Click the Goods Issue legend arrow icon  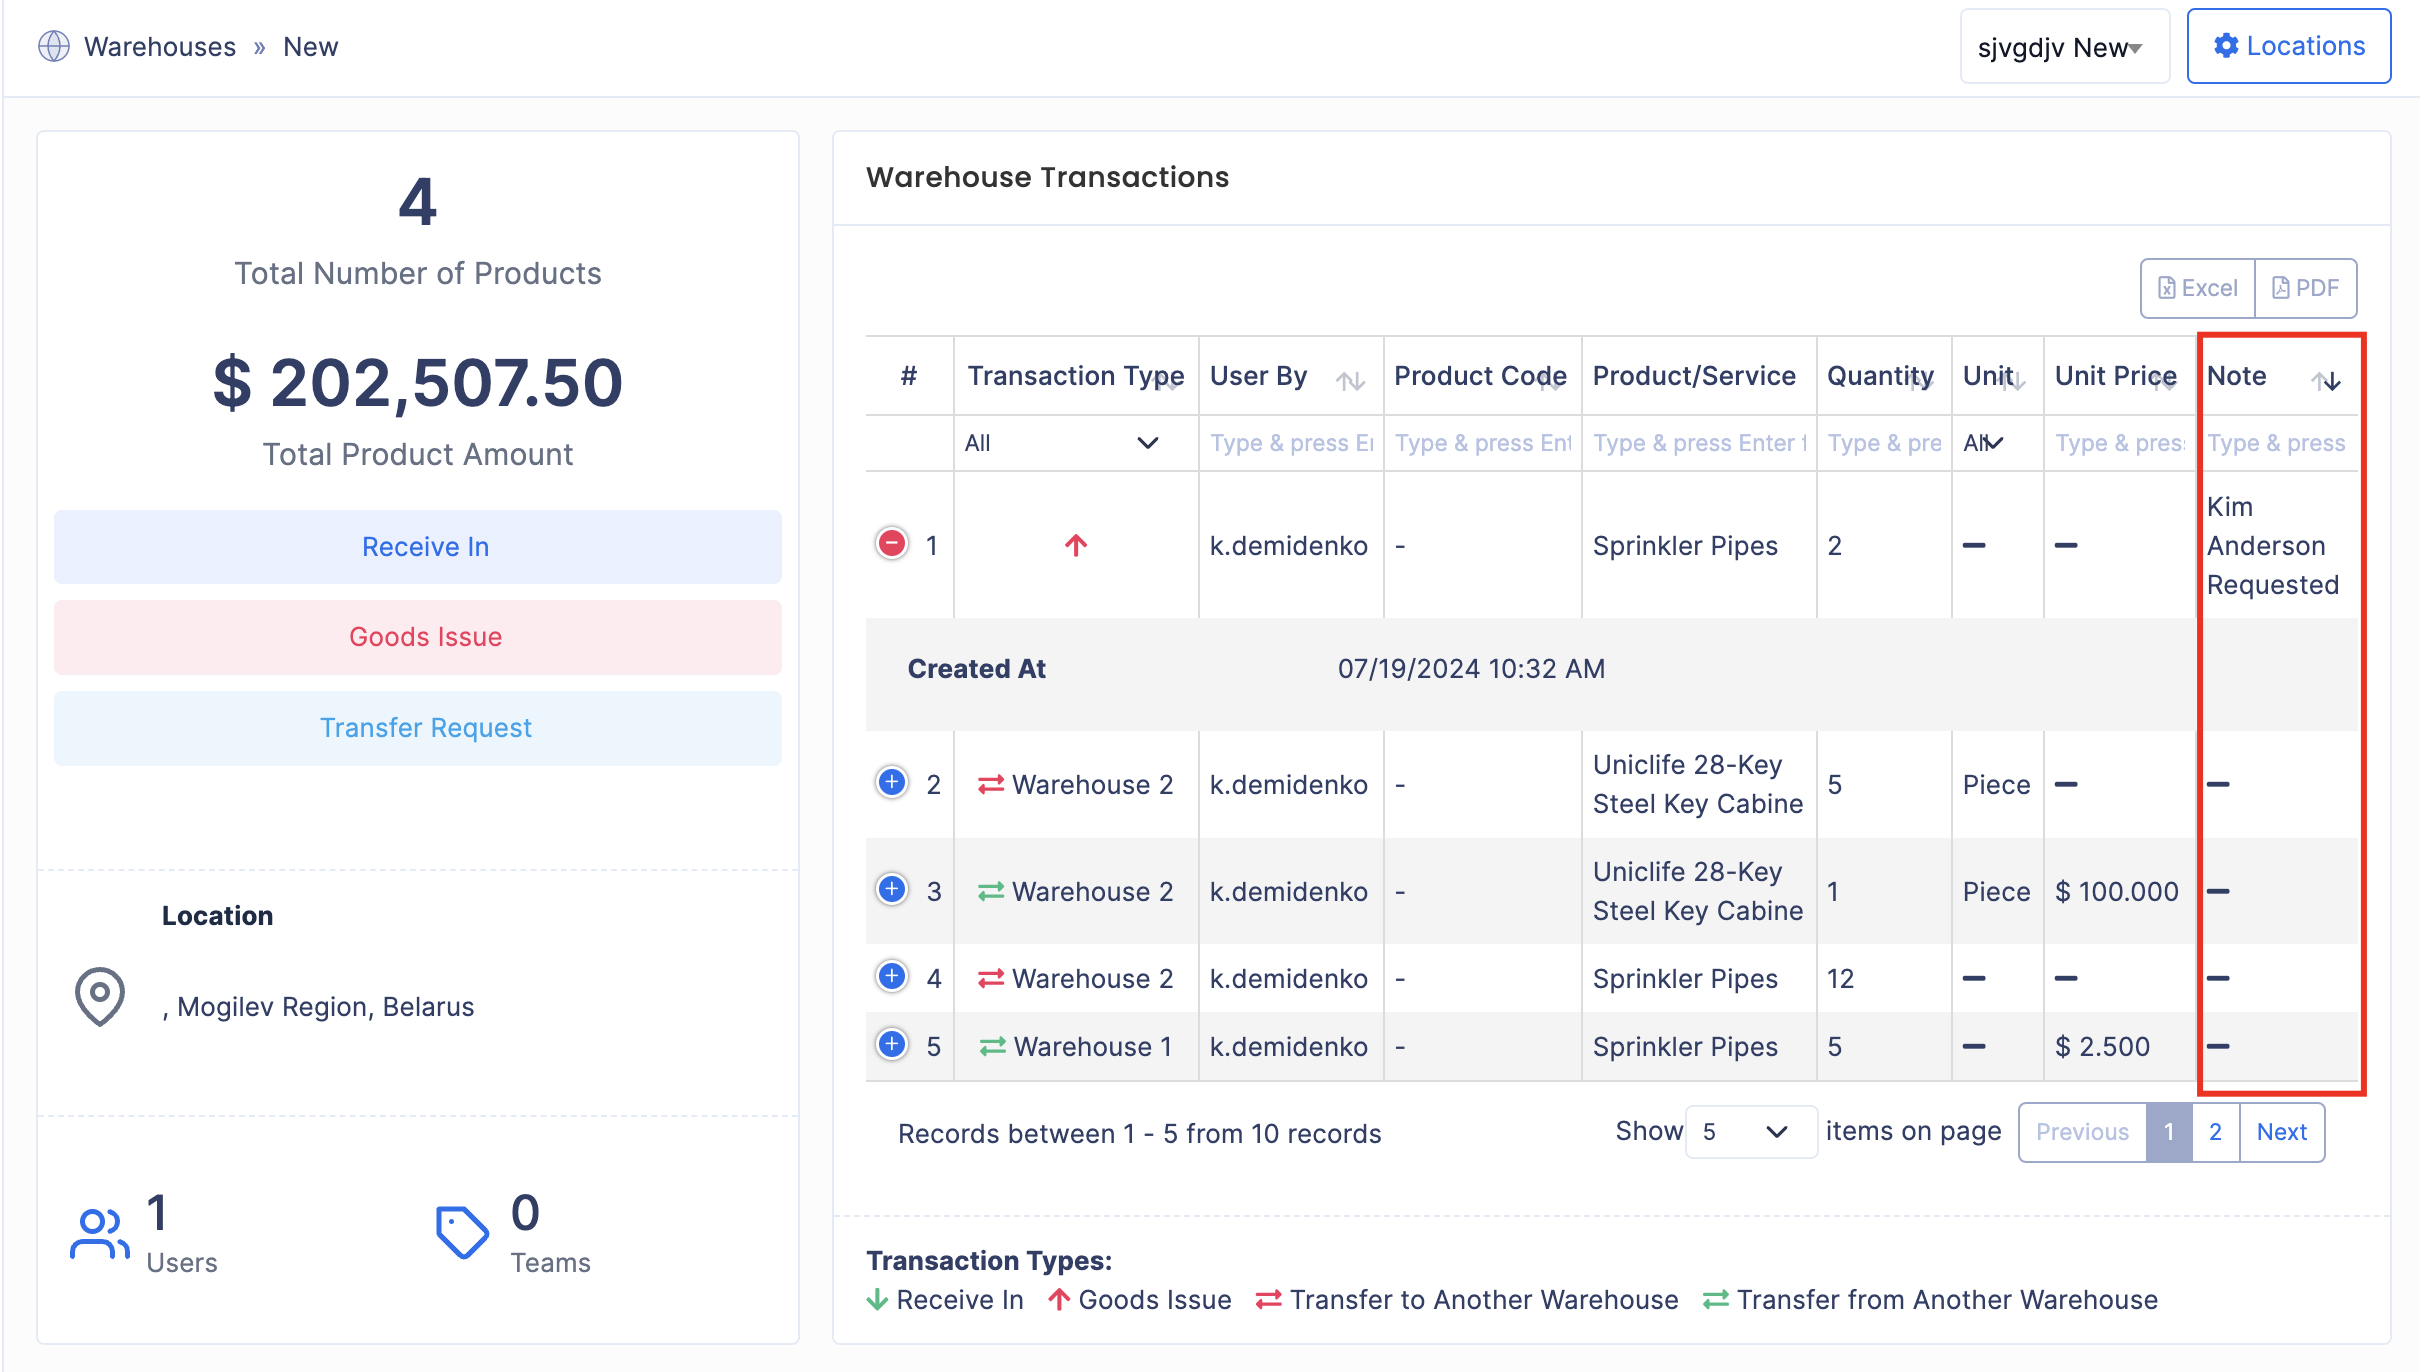tap(1059, 1300)
